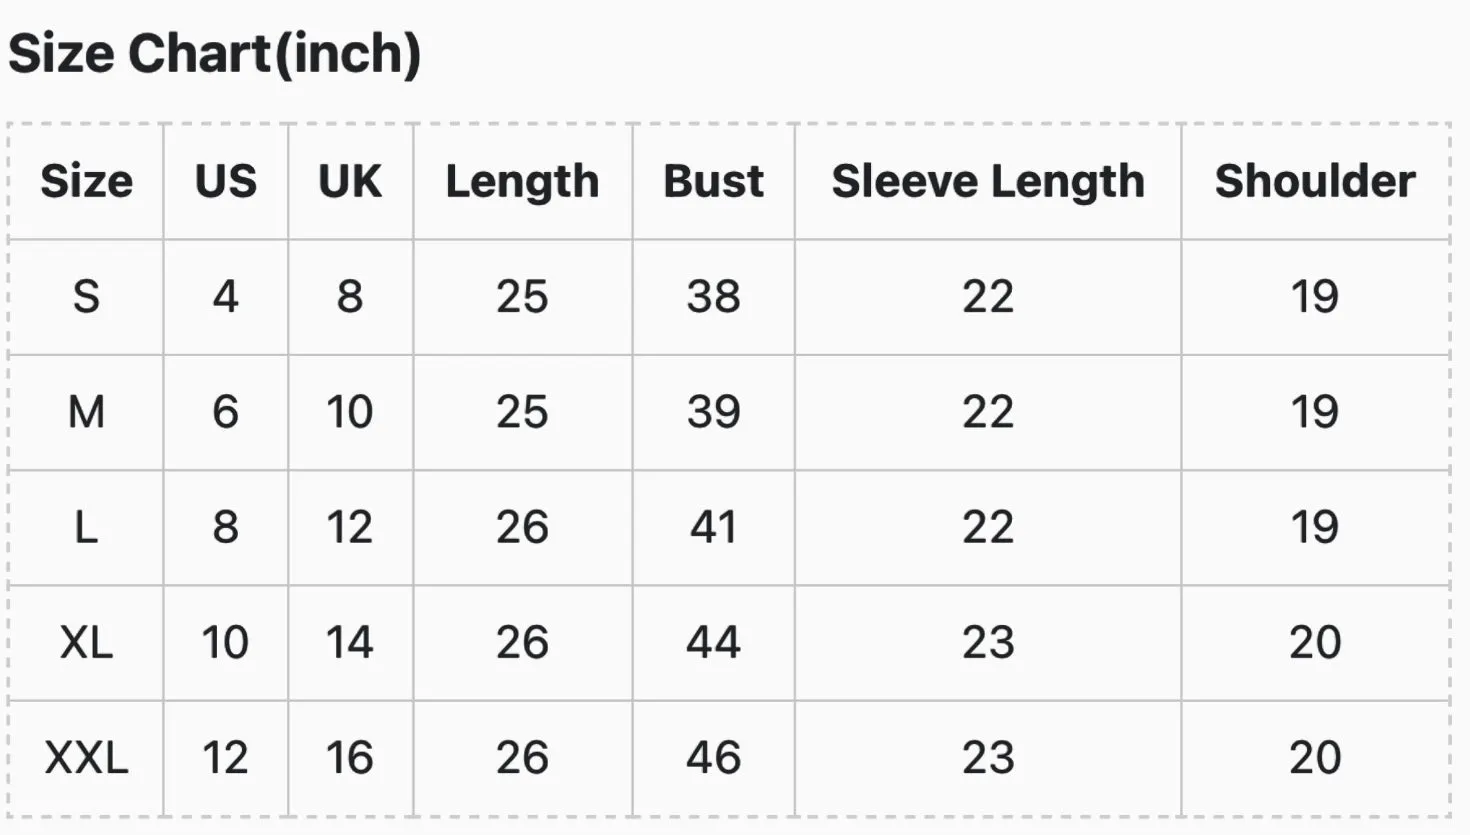The image size is (1470, 835).
Task: Click the Size Chart(inch) heading
Action: pos(214,54)
